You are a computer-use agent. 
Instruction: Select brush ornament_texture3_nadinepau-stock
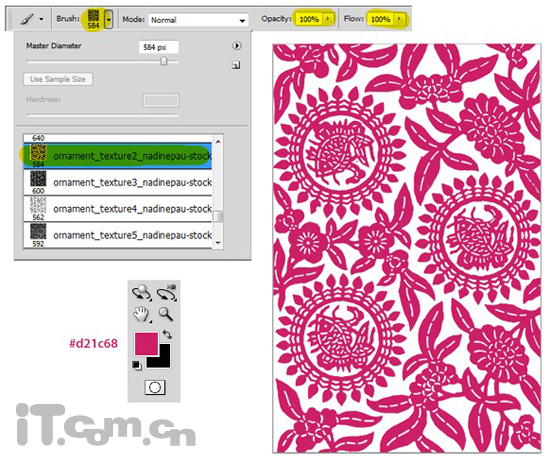pos(118,182)
